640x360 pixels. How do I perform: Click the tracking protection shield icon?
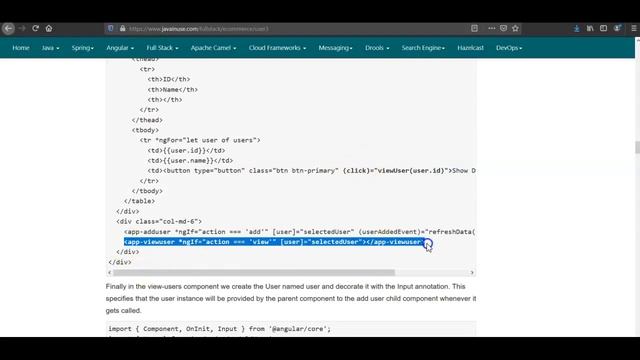[x=111, y=29]
